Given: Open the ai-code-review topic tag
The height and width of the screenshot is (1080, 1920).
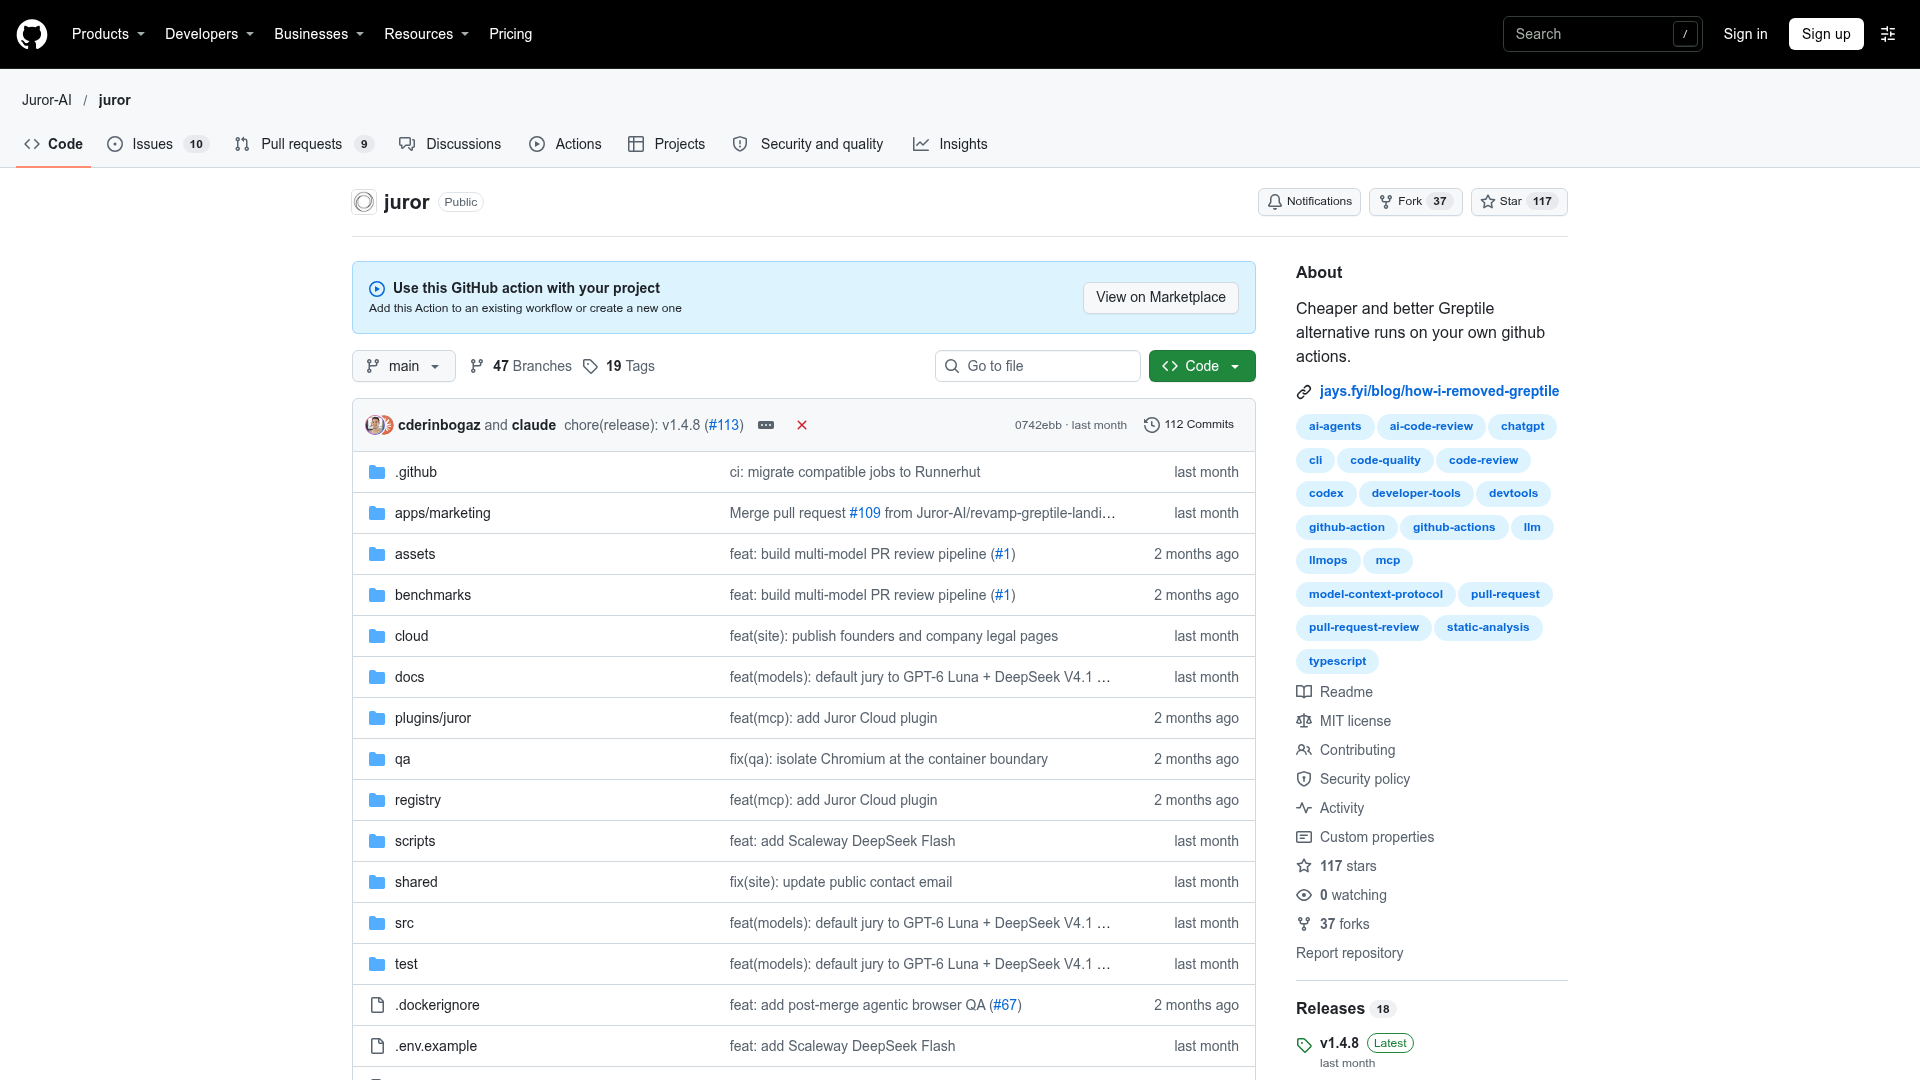Looking at the screenshot, I should 1431,427.
